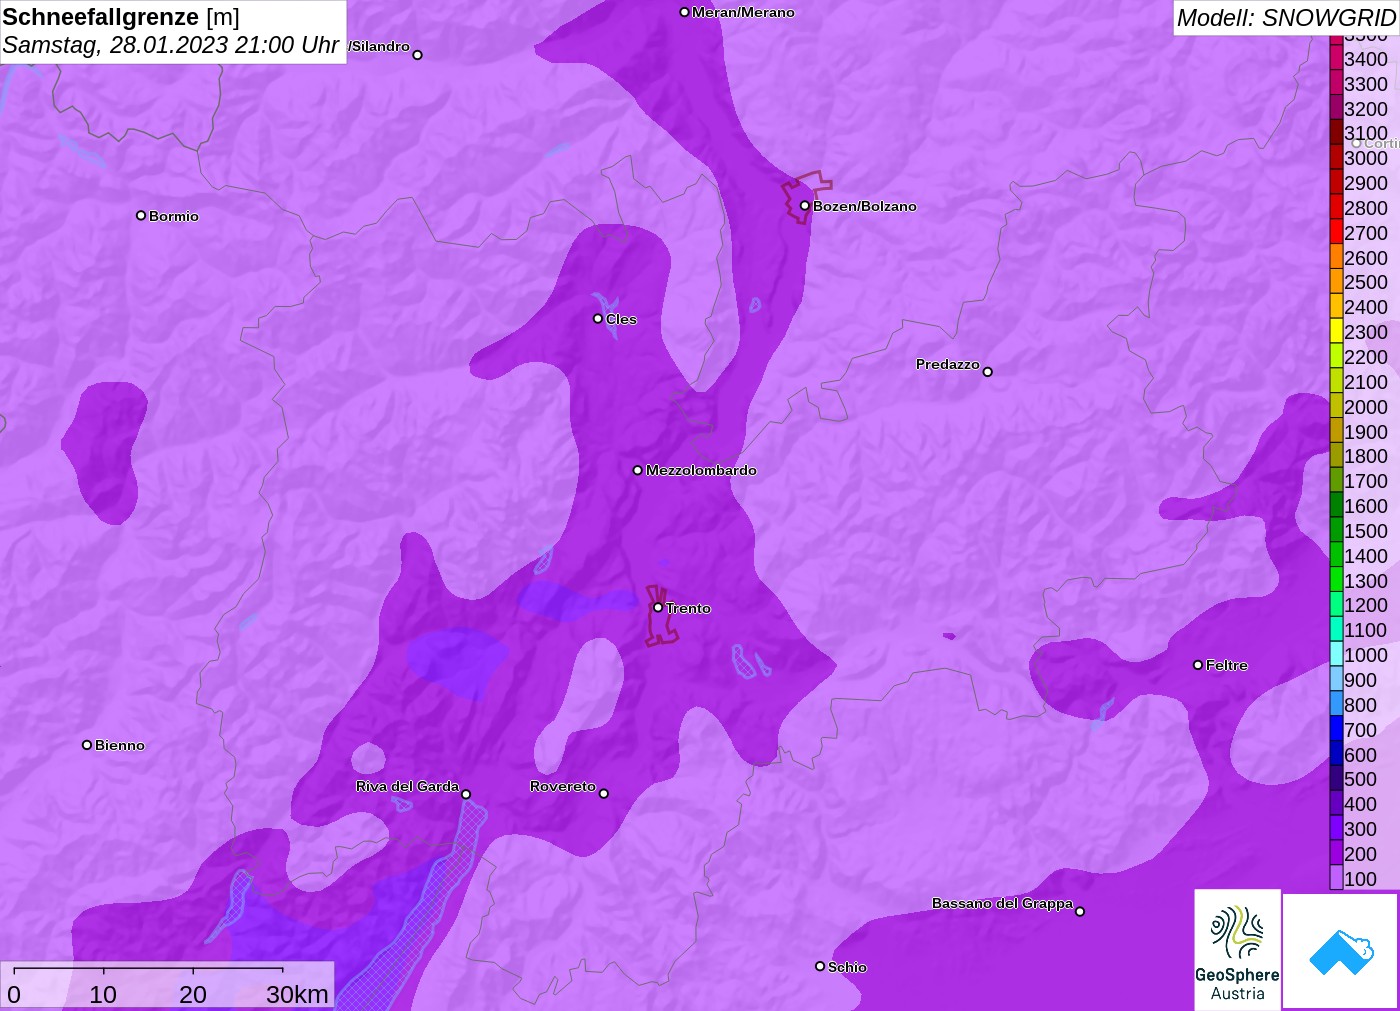Click the Schneefallgrenze [m] title

121,17
